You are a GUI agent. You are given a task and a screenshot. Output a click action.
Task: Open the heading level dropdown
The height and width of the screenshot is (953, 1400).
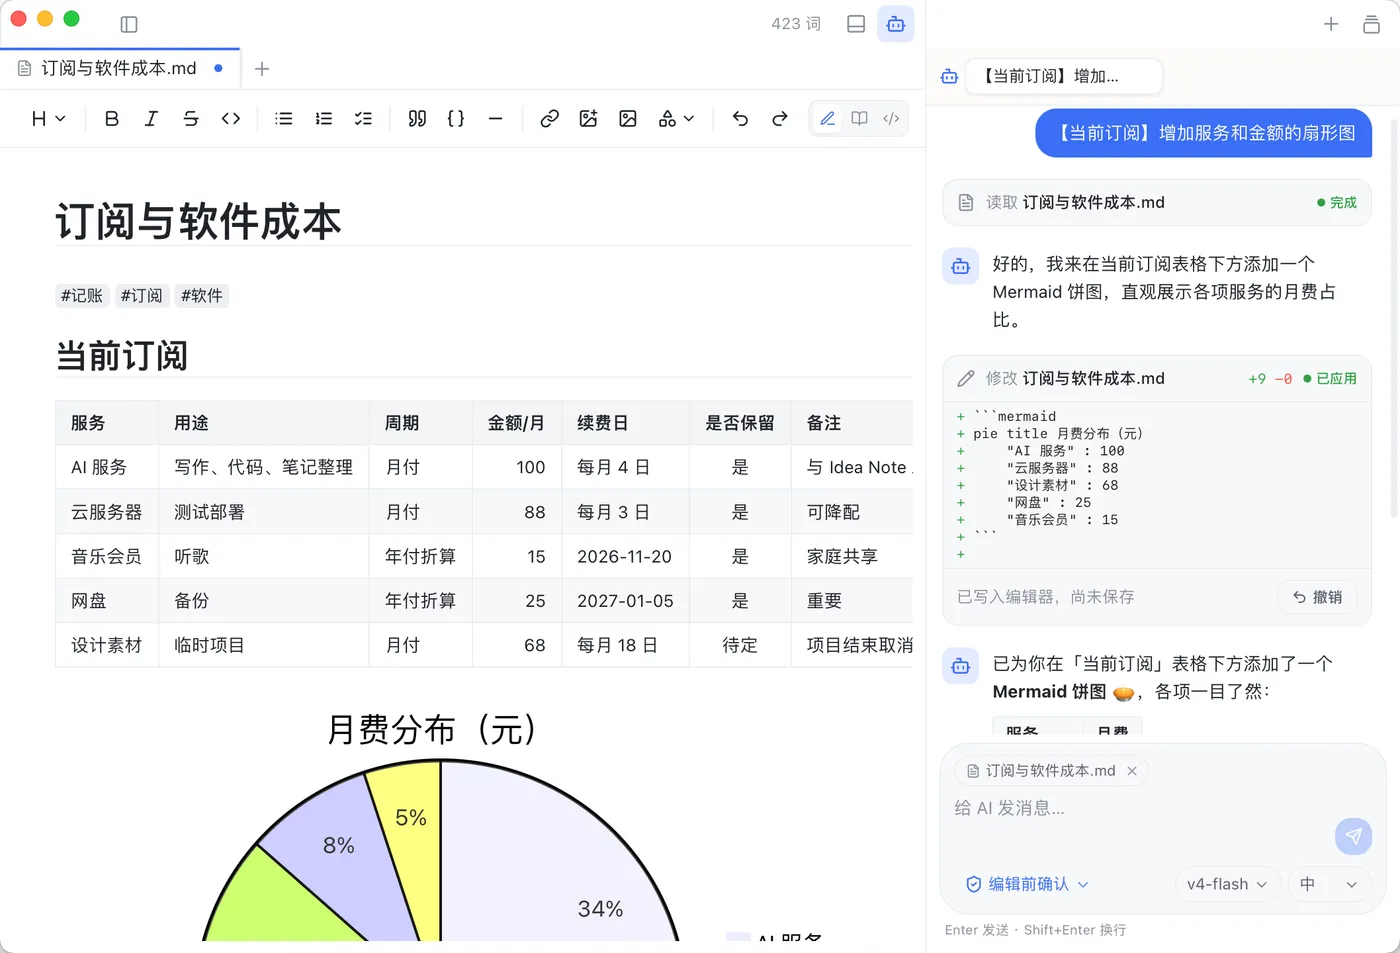[48, 119]
